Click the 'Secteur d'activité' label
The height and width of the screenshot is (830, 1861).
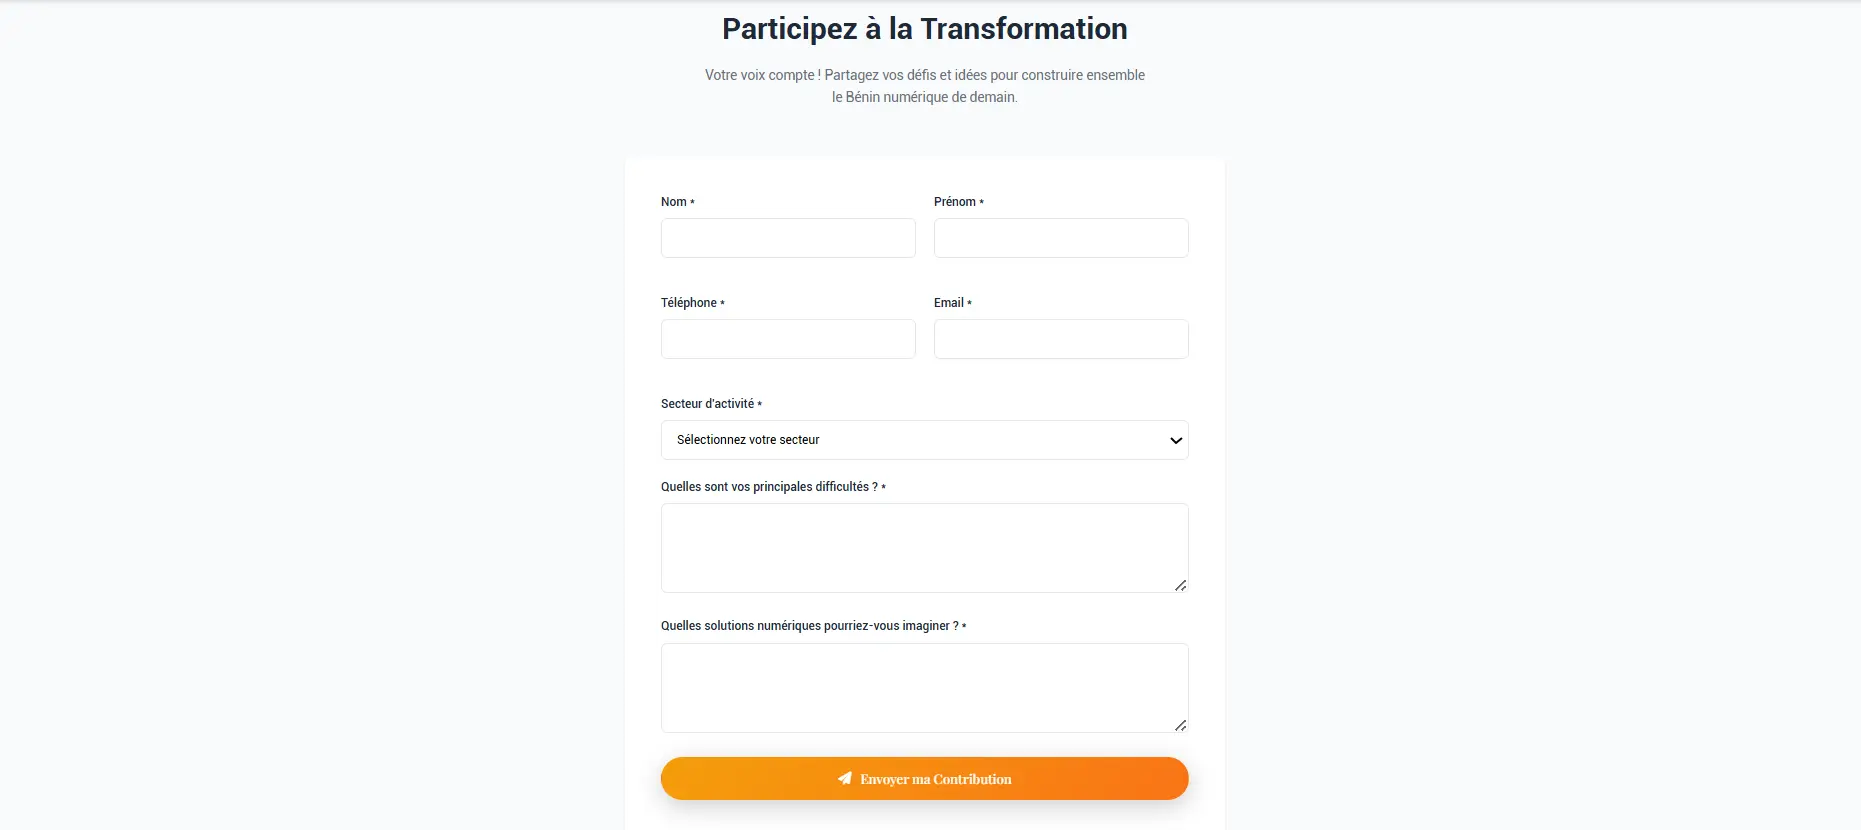pos(708,404)
